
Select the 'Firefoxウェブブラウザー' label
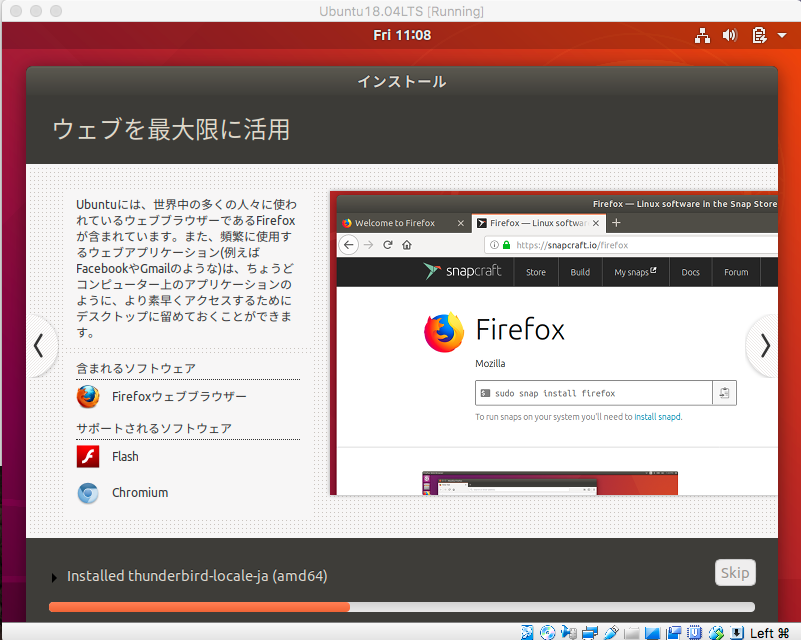179,396
